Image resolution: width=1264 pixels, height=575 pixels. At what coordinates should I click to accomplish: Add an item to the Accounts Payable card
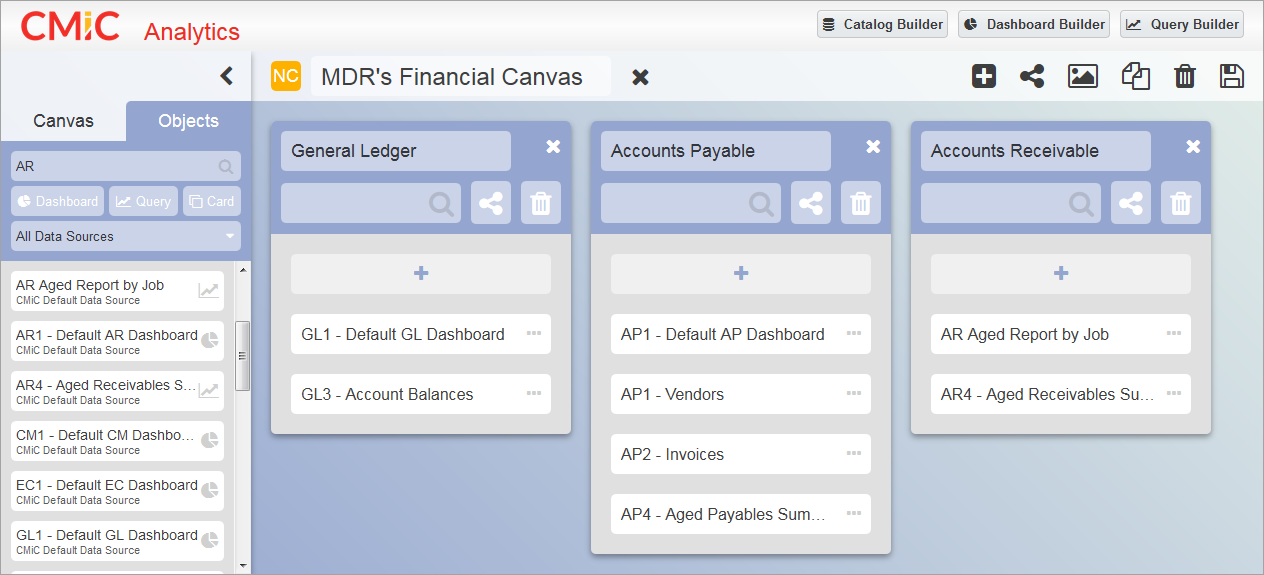tap(741, 273)
